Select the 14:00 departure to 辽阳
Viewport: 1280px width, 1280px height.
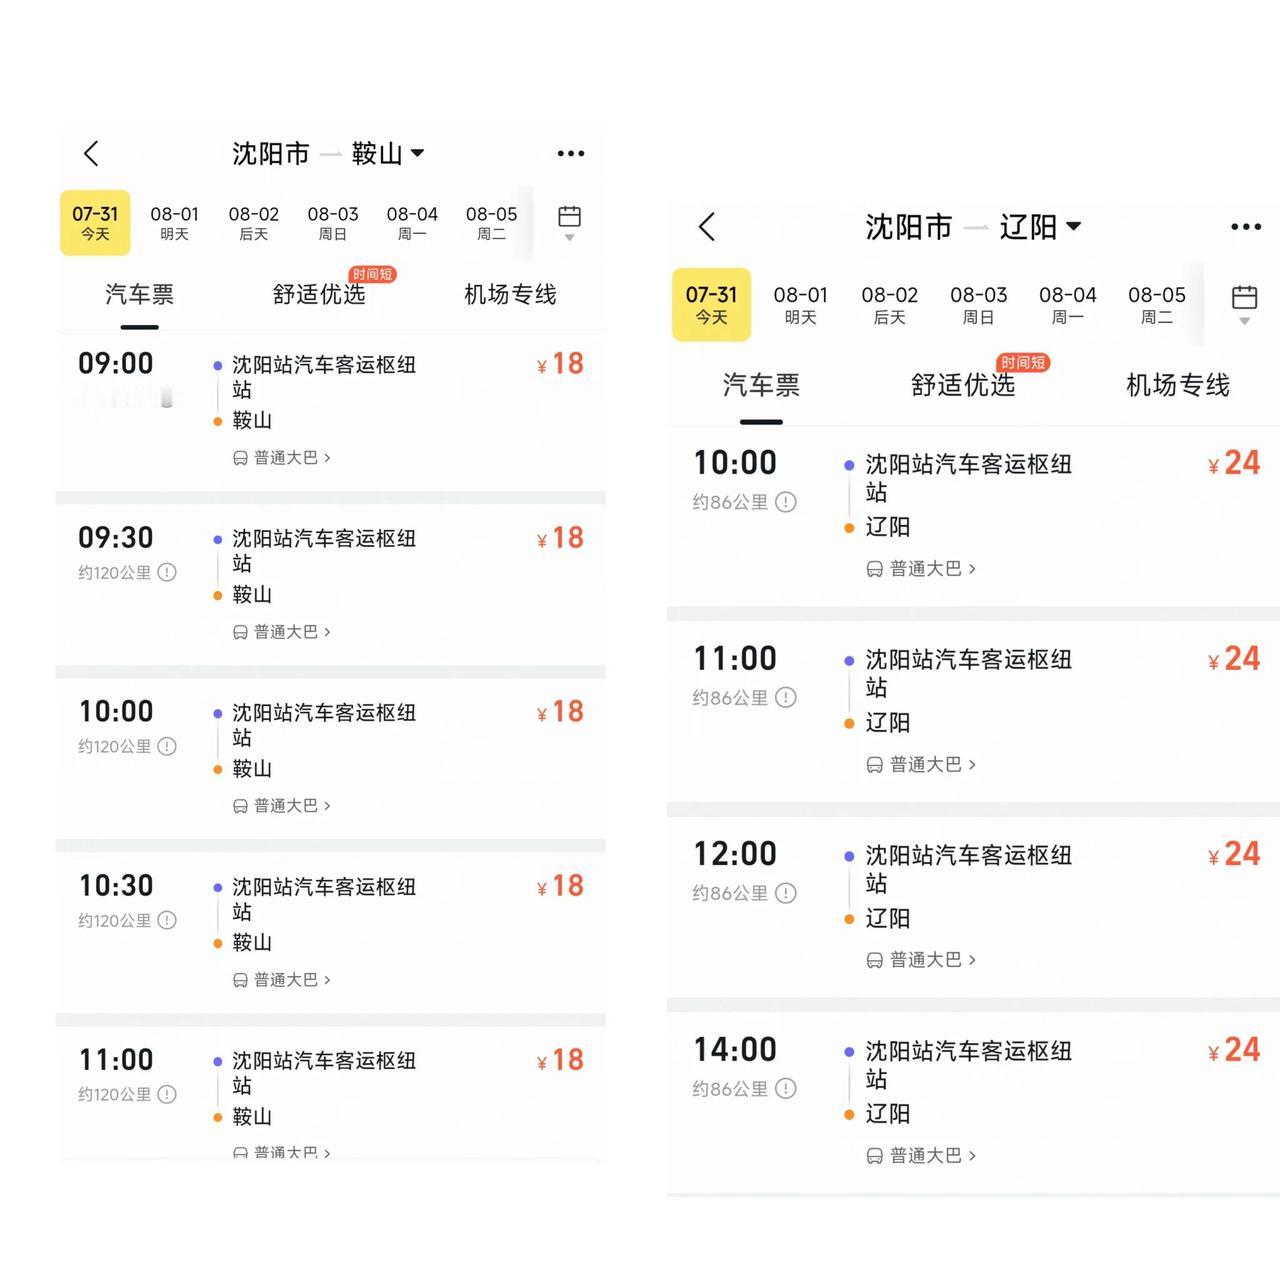pyautogui.click(x=973, y=1102)
